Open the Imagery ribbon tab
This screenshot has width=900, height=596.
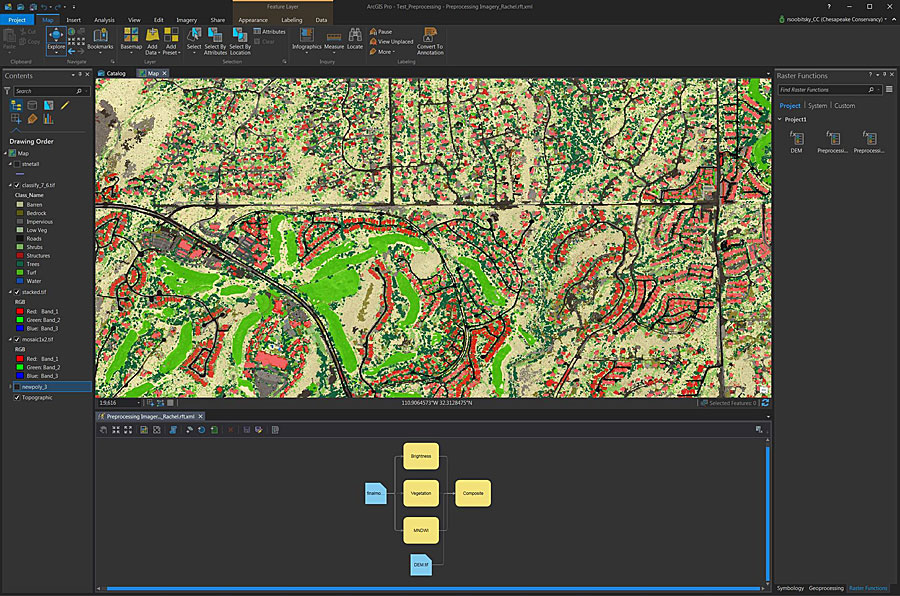187,19
